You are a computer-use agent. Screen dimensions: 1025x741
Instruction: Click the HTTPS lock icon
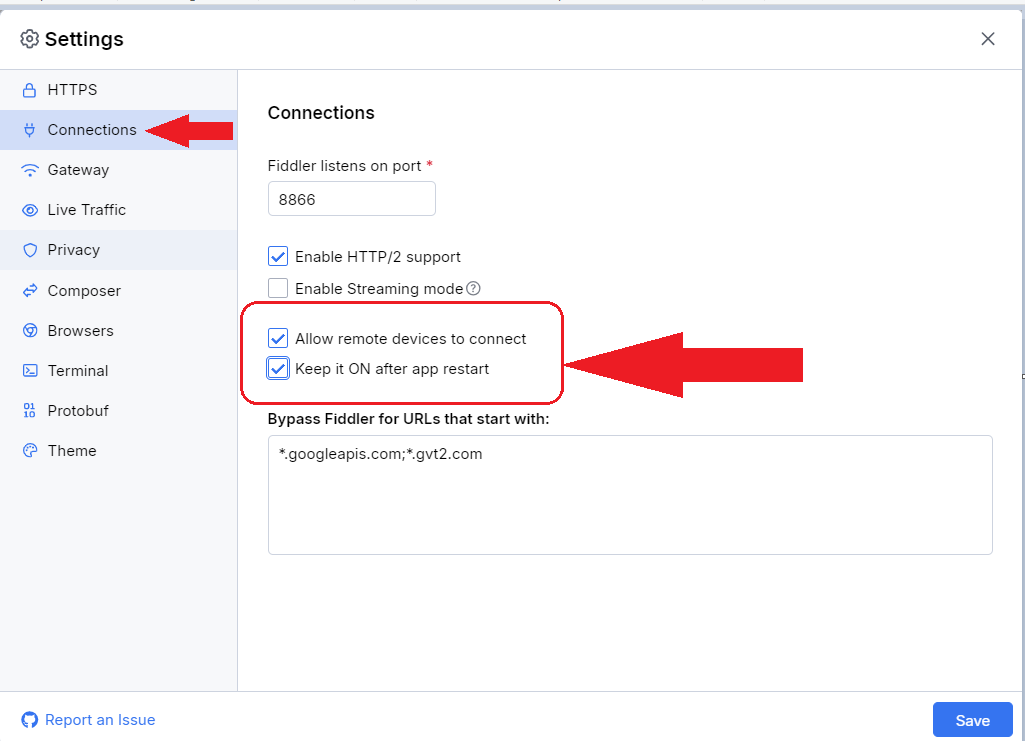click(x=29, y=90)
